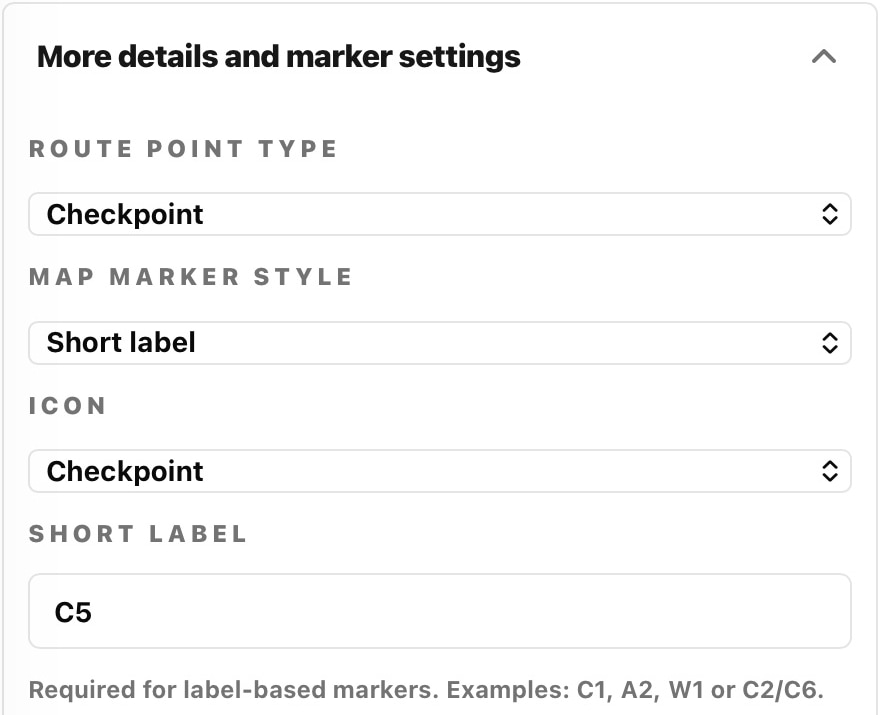Click the ICON field label
The width and height of the screenshot is (880, 715).
click(x=67, y=405)
